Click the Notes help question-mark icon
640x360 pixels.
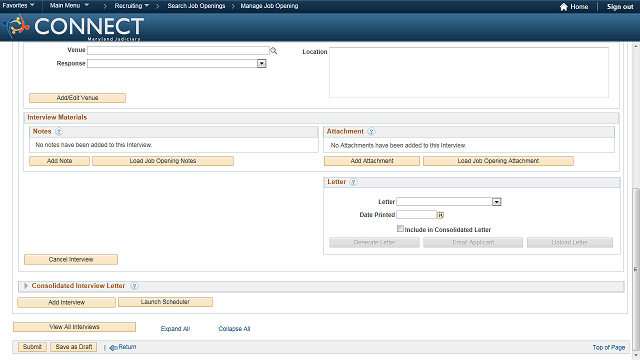pos(59,131)
